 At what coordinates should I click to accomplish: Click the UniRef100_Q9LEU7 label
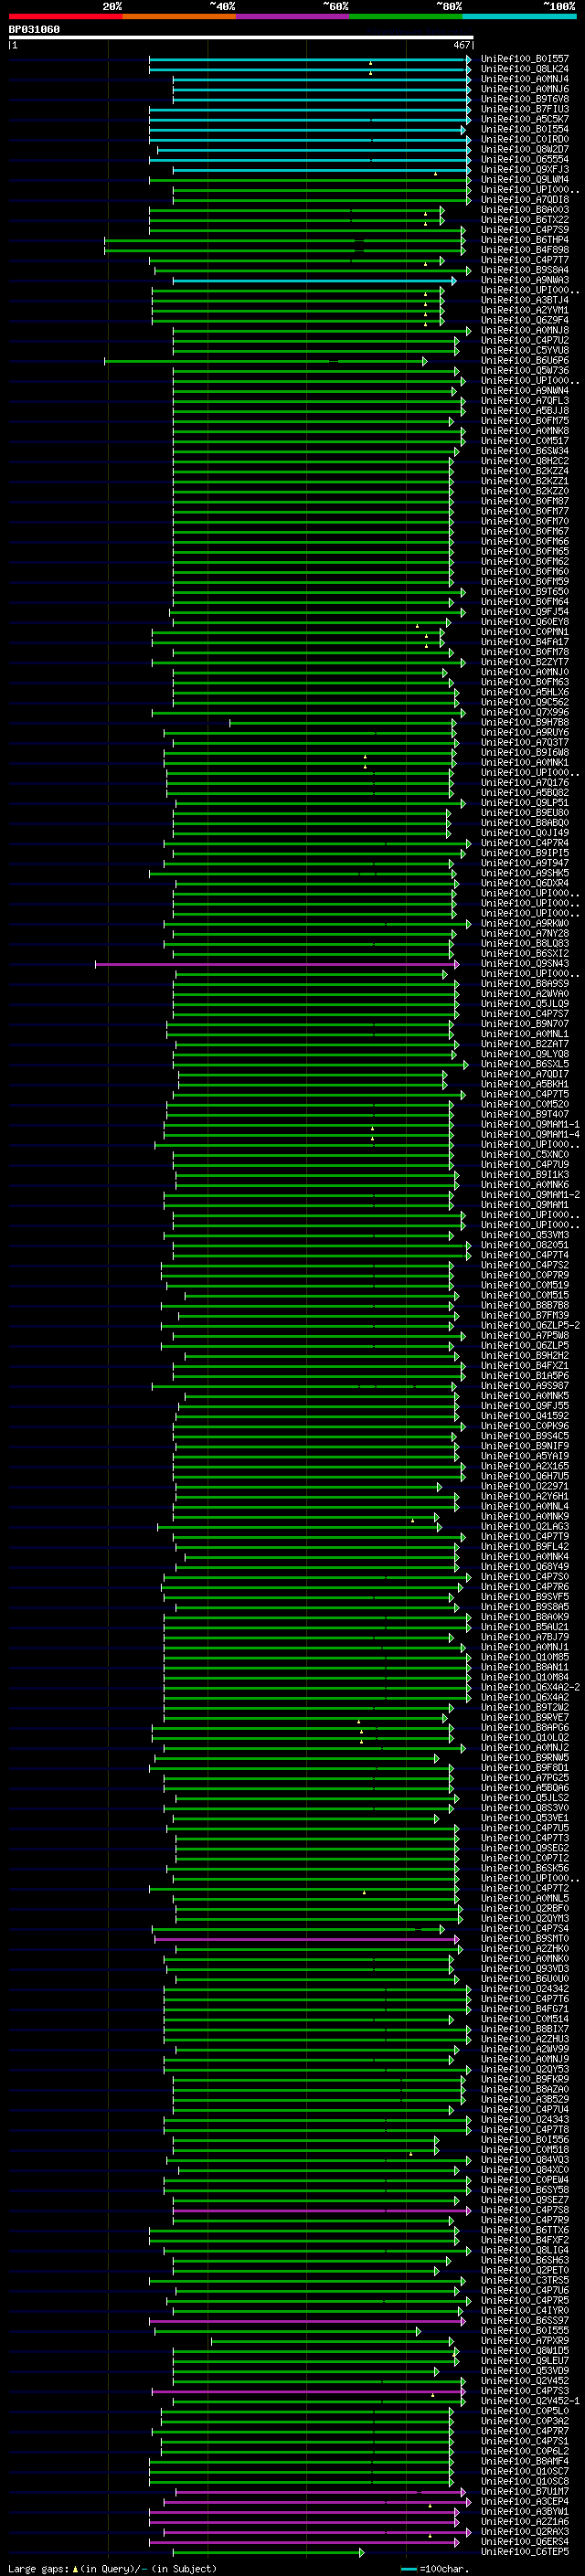coord(524,2361)
